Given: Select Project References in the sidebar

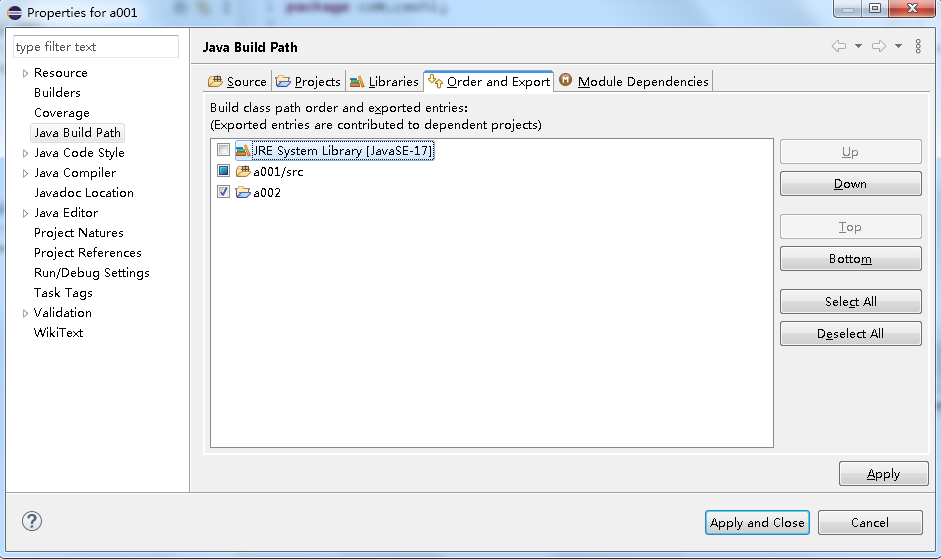Looking at the screenshot, I should pyautogui.click(x=88, y=253).
